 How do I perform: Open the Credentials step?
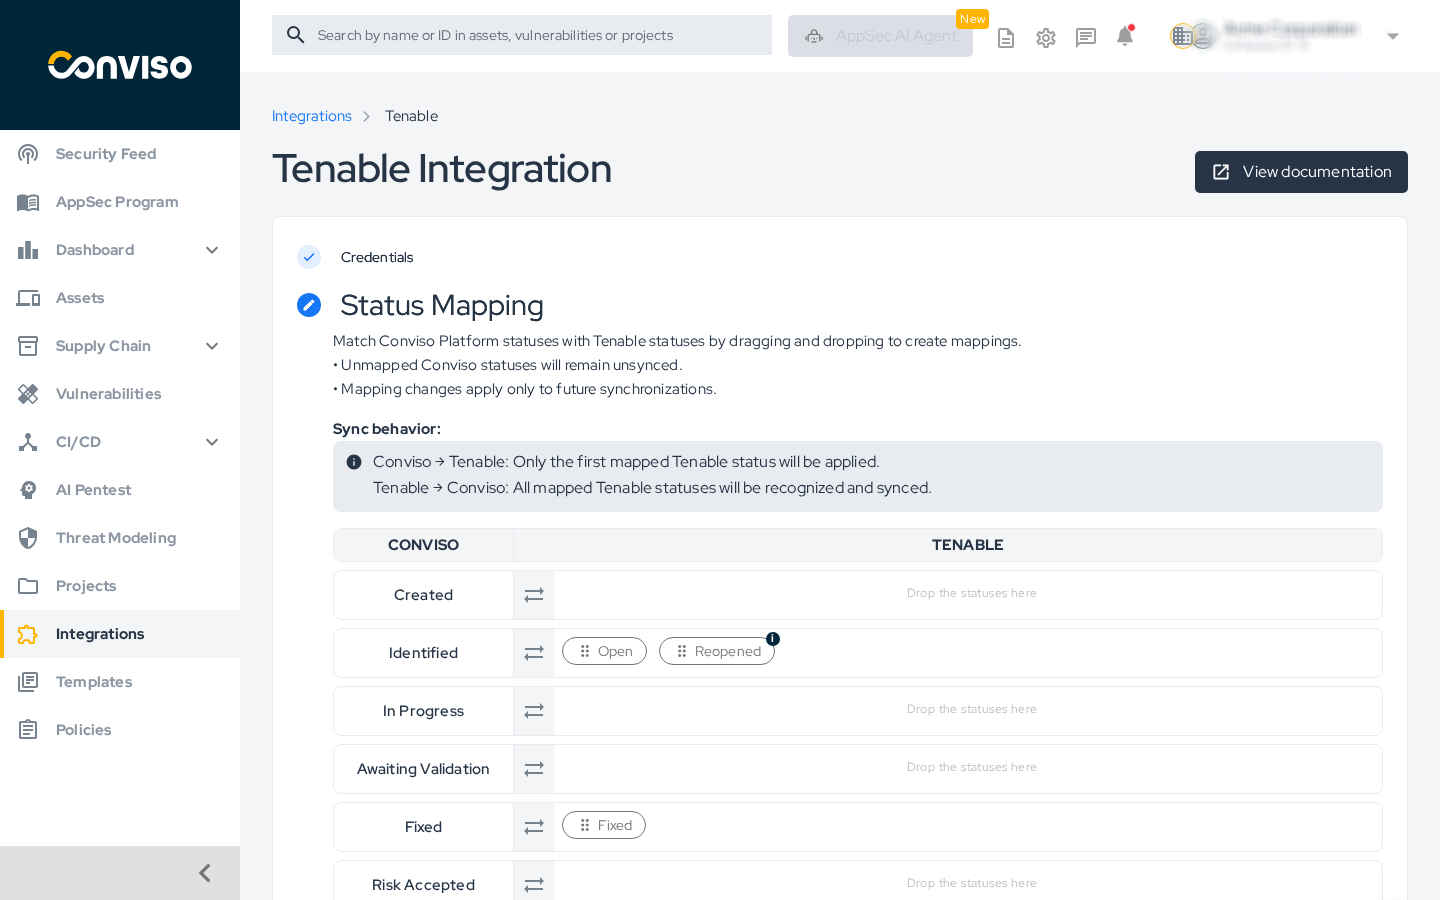[377, 257]
